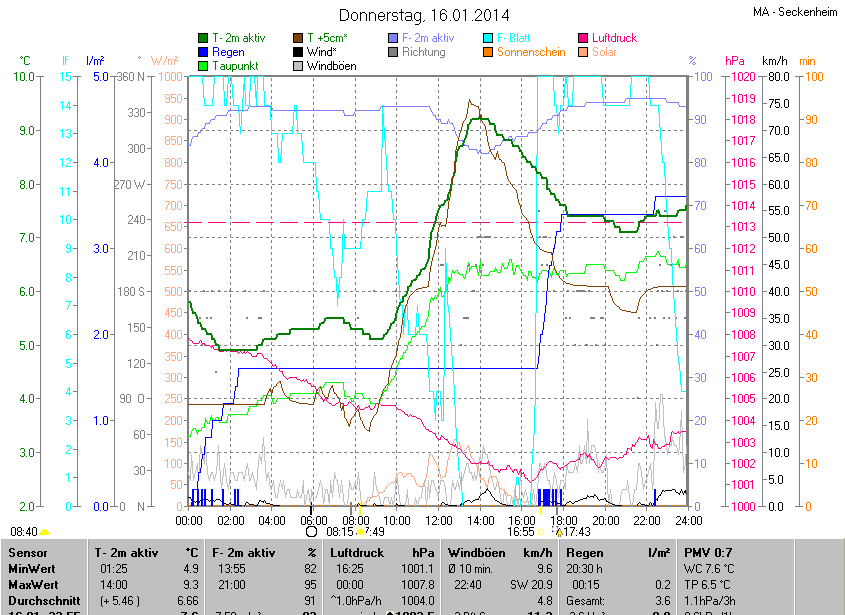845x615 pixels.
Task: Click the F- 2m aktiv legend label
Action: click(428, 38)
